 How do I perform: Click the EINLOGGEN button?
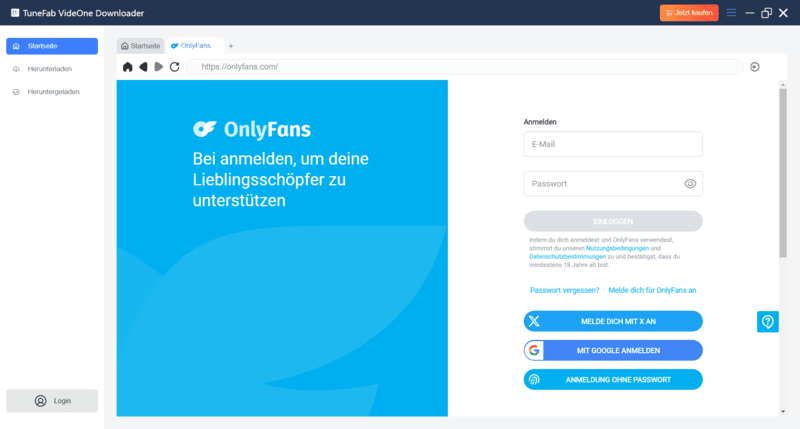tap(613, 221)
